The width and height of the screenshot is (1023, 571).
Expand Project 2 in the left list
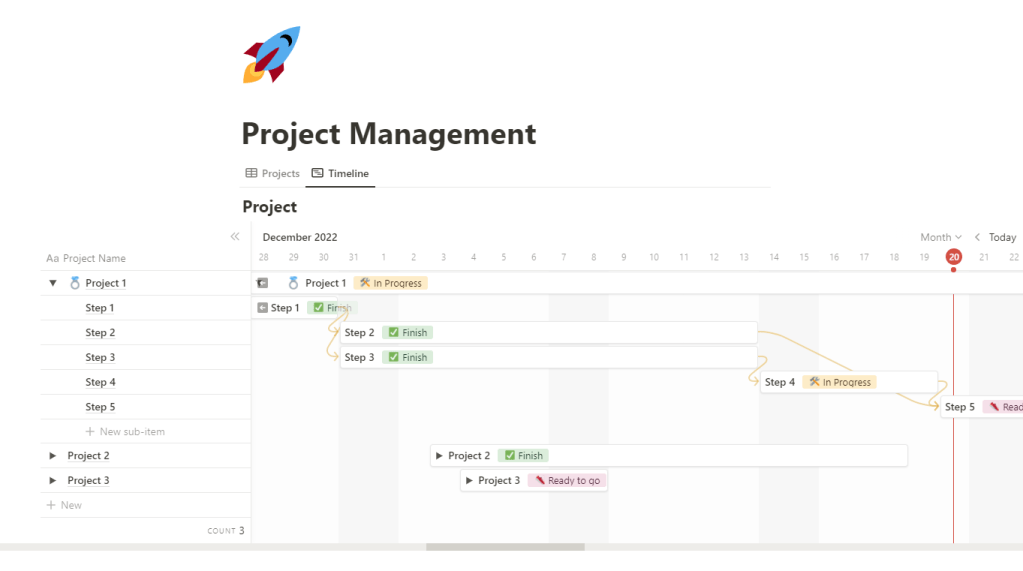coord(53,456)
